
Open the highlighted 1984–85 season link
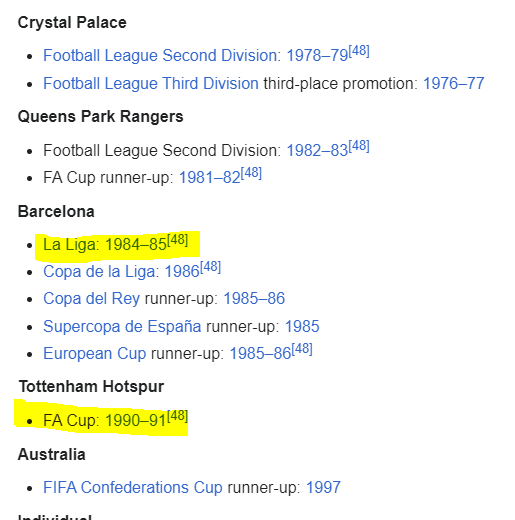136,245
